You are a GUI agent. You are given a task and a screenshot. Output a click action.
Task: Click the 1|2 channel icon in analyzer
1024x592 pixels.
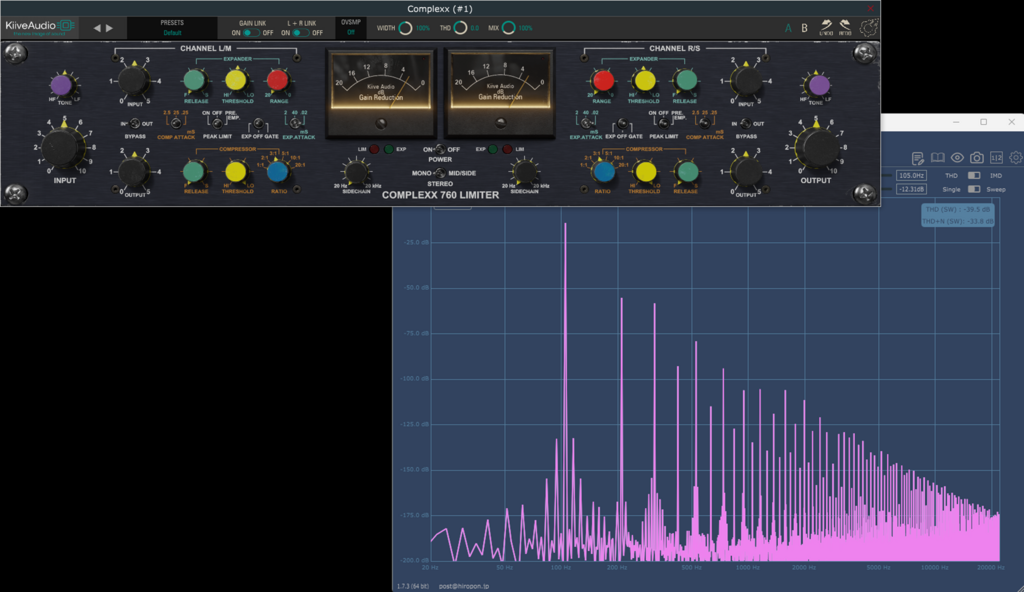coord(996,157)
